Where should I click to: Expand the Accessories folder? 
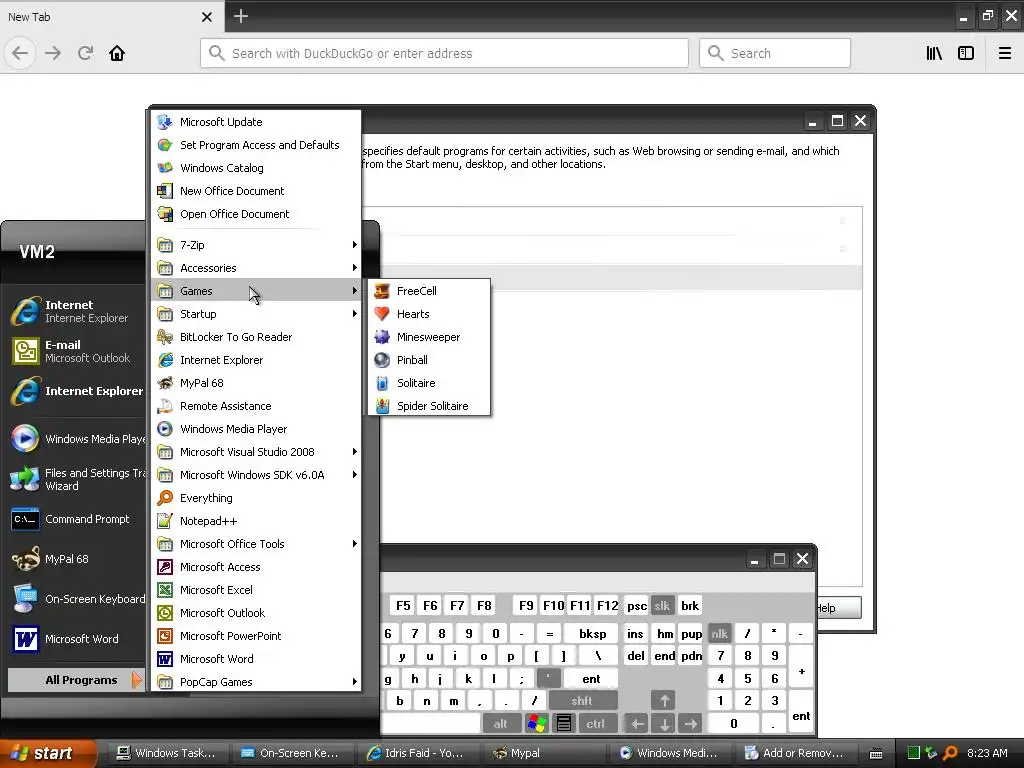[x=256, y=268]
